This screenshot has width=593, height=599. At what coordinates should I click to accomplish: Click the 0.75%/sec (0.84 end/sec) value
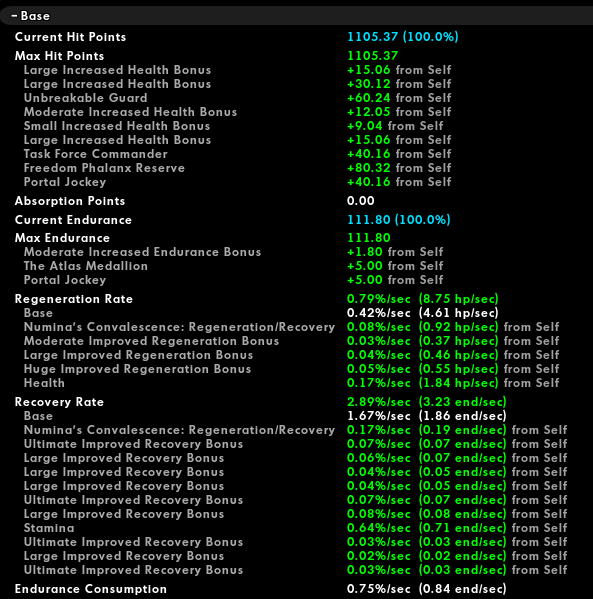click(426, 589)
